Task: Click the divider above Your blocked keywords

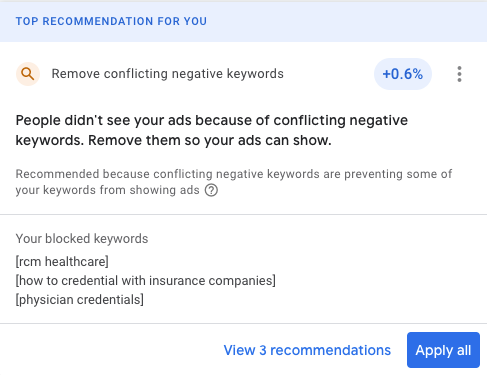Action: tap(243, 215)
